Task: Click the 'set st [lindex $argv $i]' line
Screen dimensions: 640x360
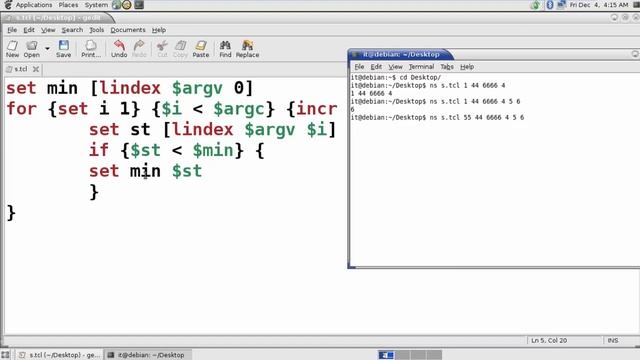Action: pos(213,129)
